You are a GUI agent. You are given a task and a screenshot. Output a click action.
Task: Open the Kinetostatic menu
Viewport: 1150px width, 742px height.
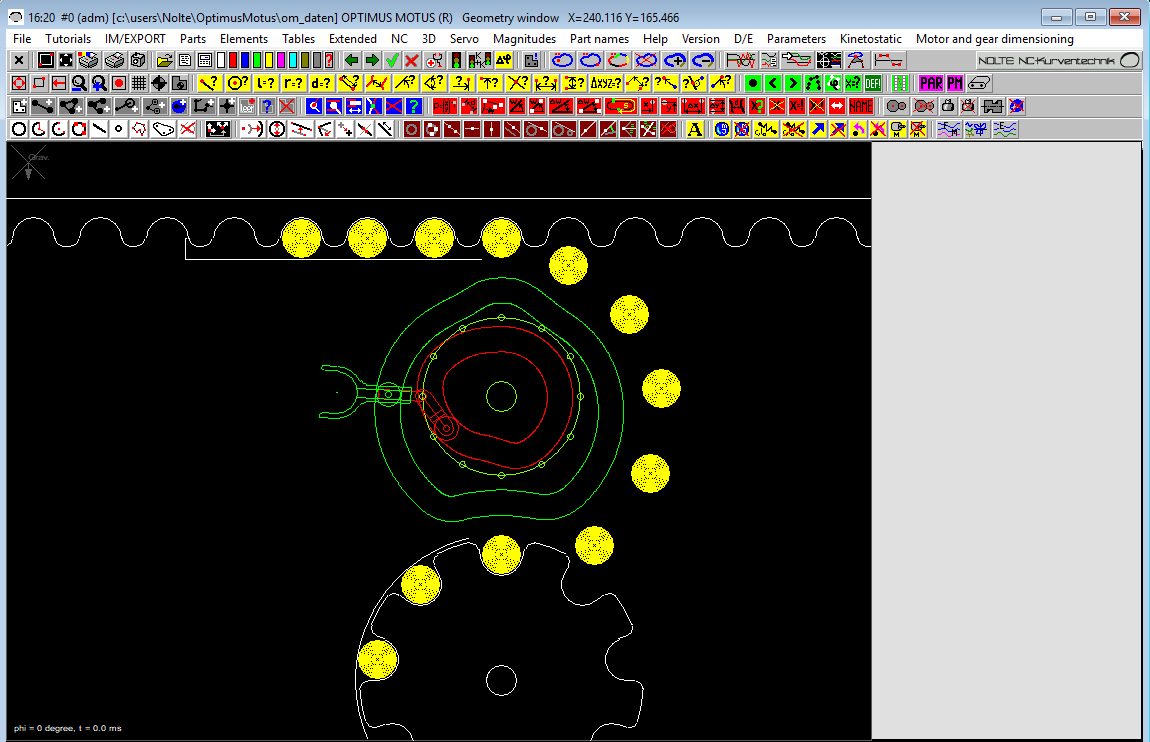tap(870, 39)
